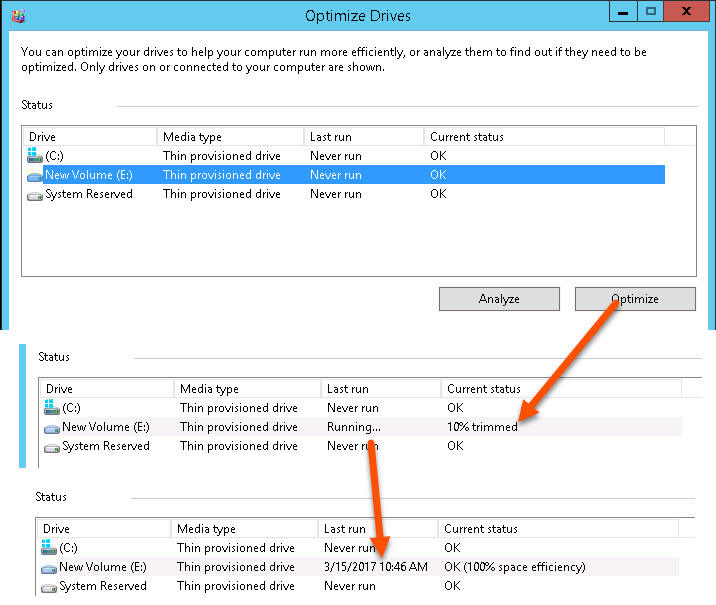716x605 pixels.
Task: Close the Optimize Drives window
Action: (686, 11)
